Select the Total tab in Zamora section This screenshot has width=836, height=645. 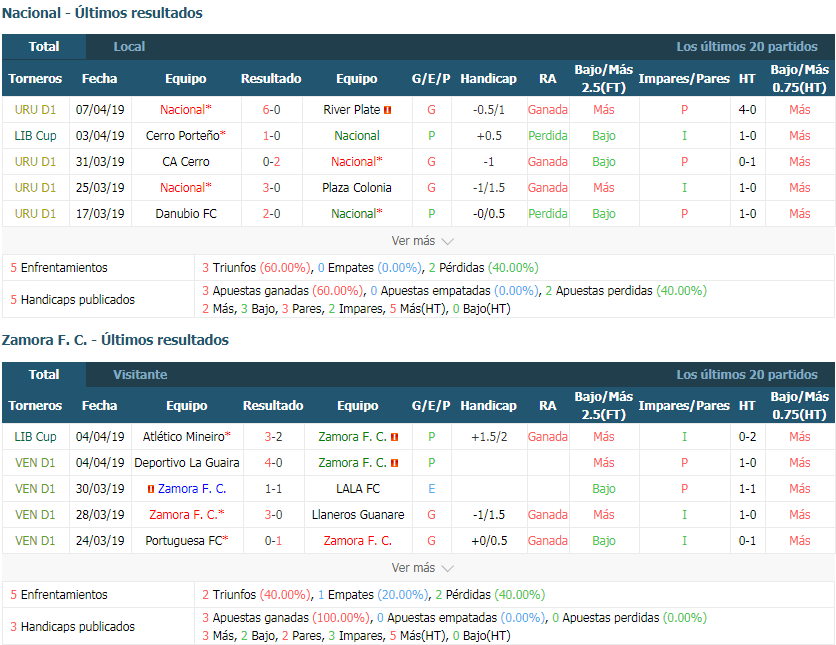pyautogui.click(x=44, y=375)
